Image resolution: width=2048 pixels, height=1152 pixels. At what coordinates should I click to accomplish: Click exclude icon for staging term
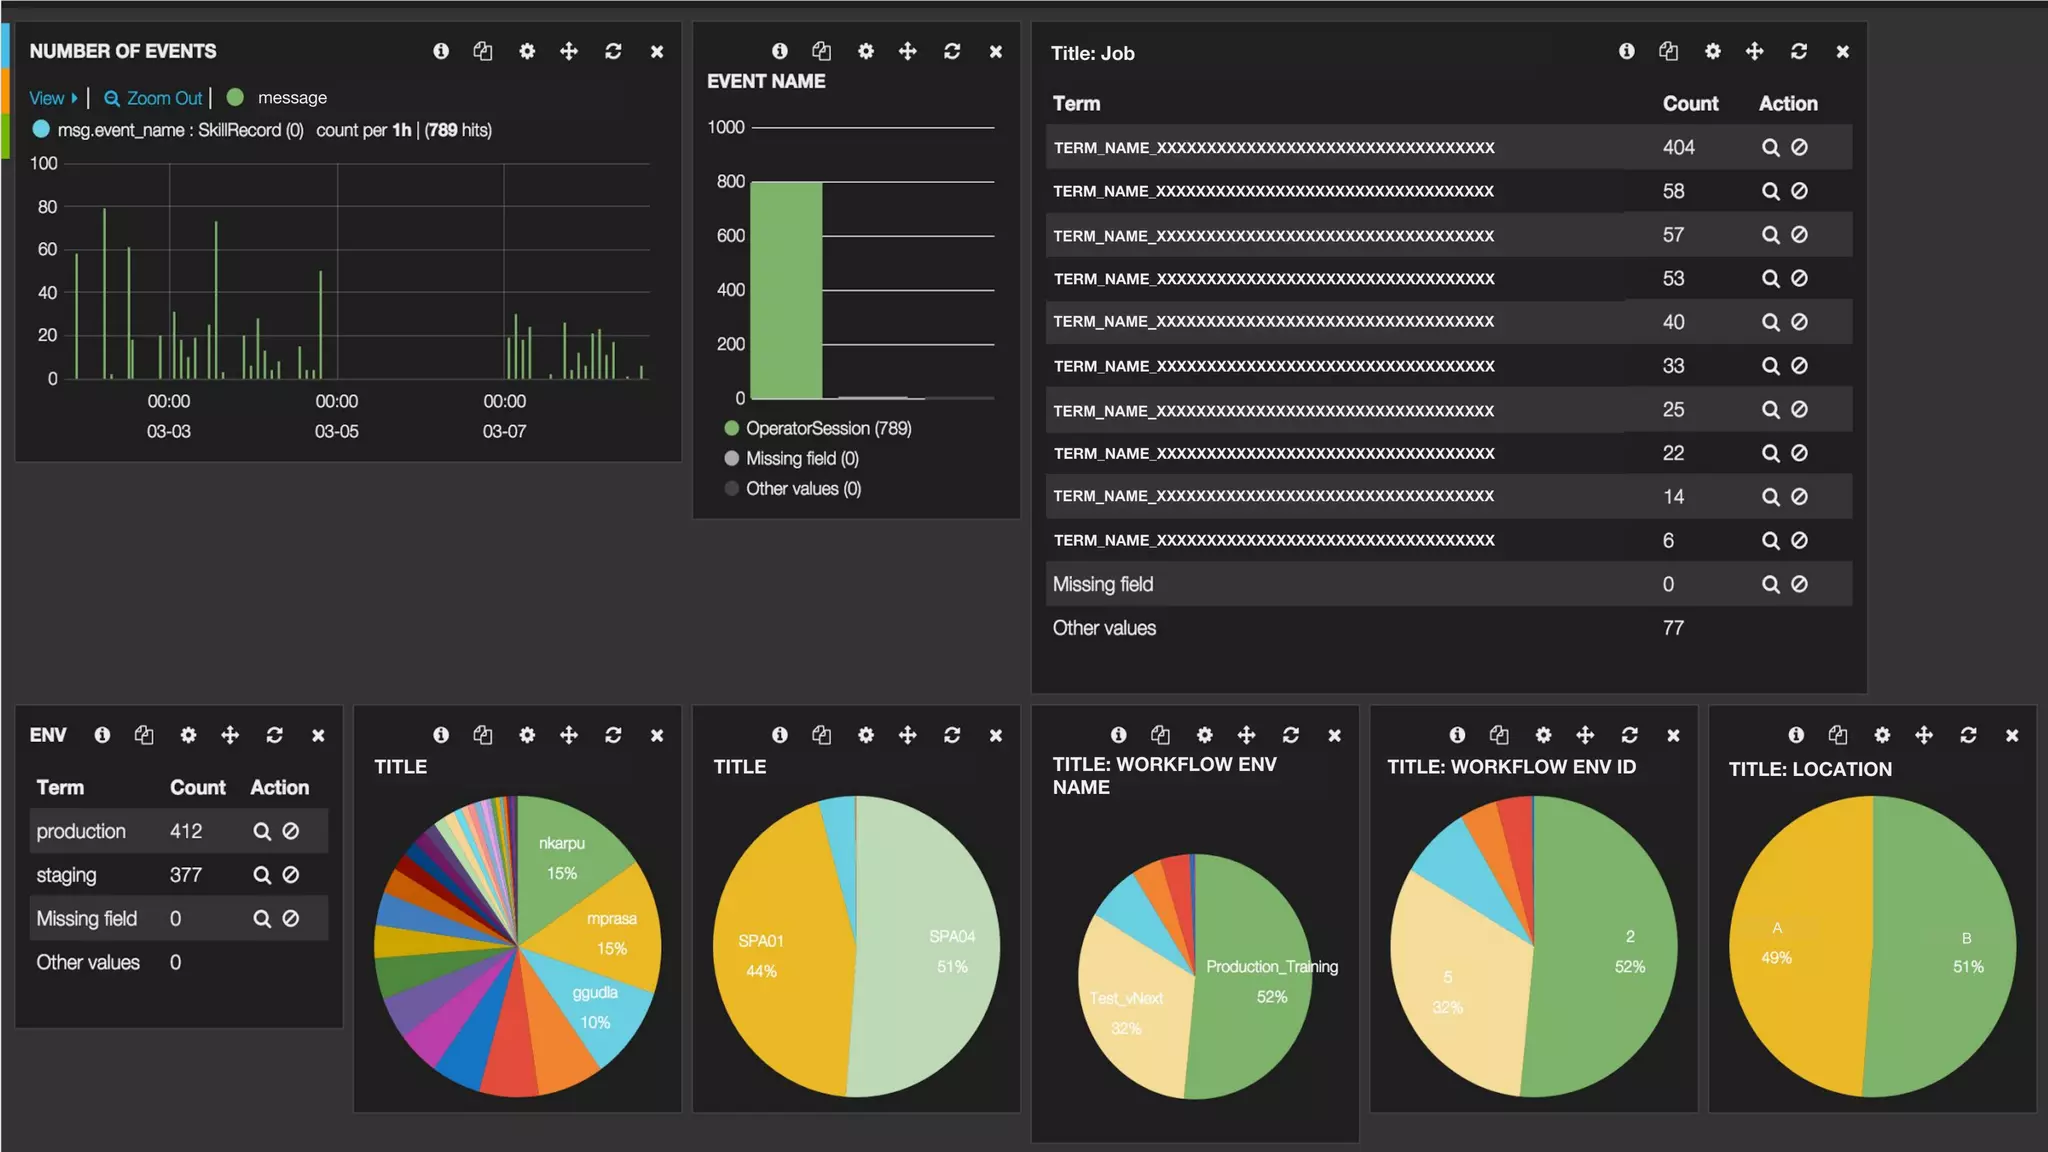[291, 875]
